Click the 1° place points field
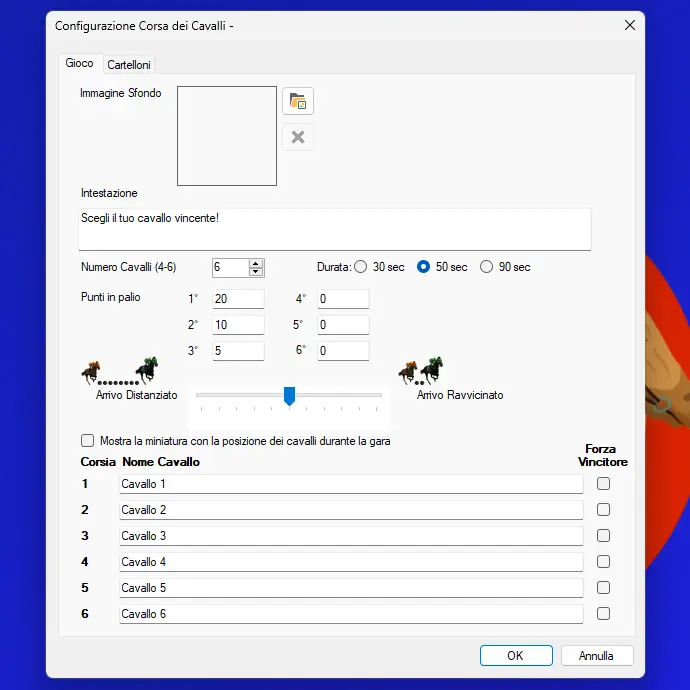This screenshot has width=690, height=690. click(238, 299)
